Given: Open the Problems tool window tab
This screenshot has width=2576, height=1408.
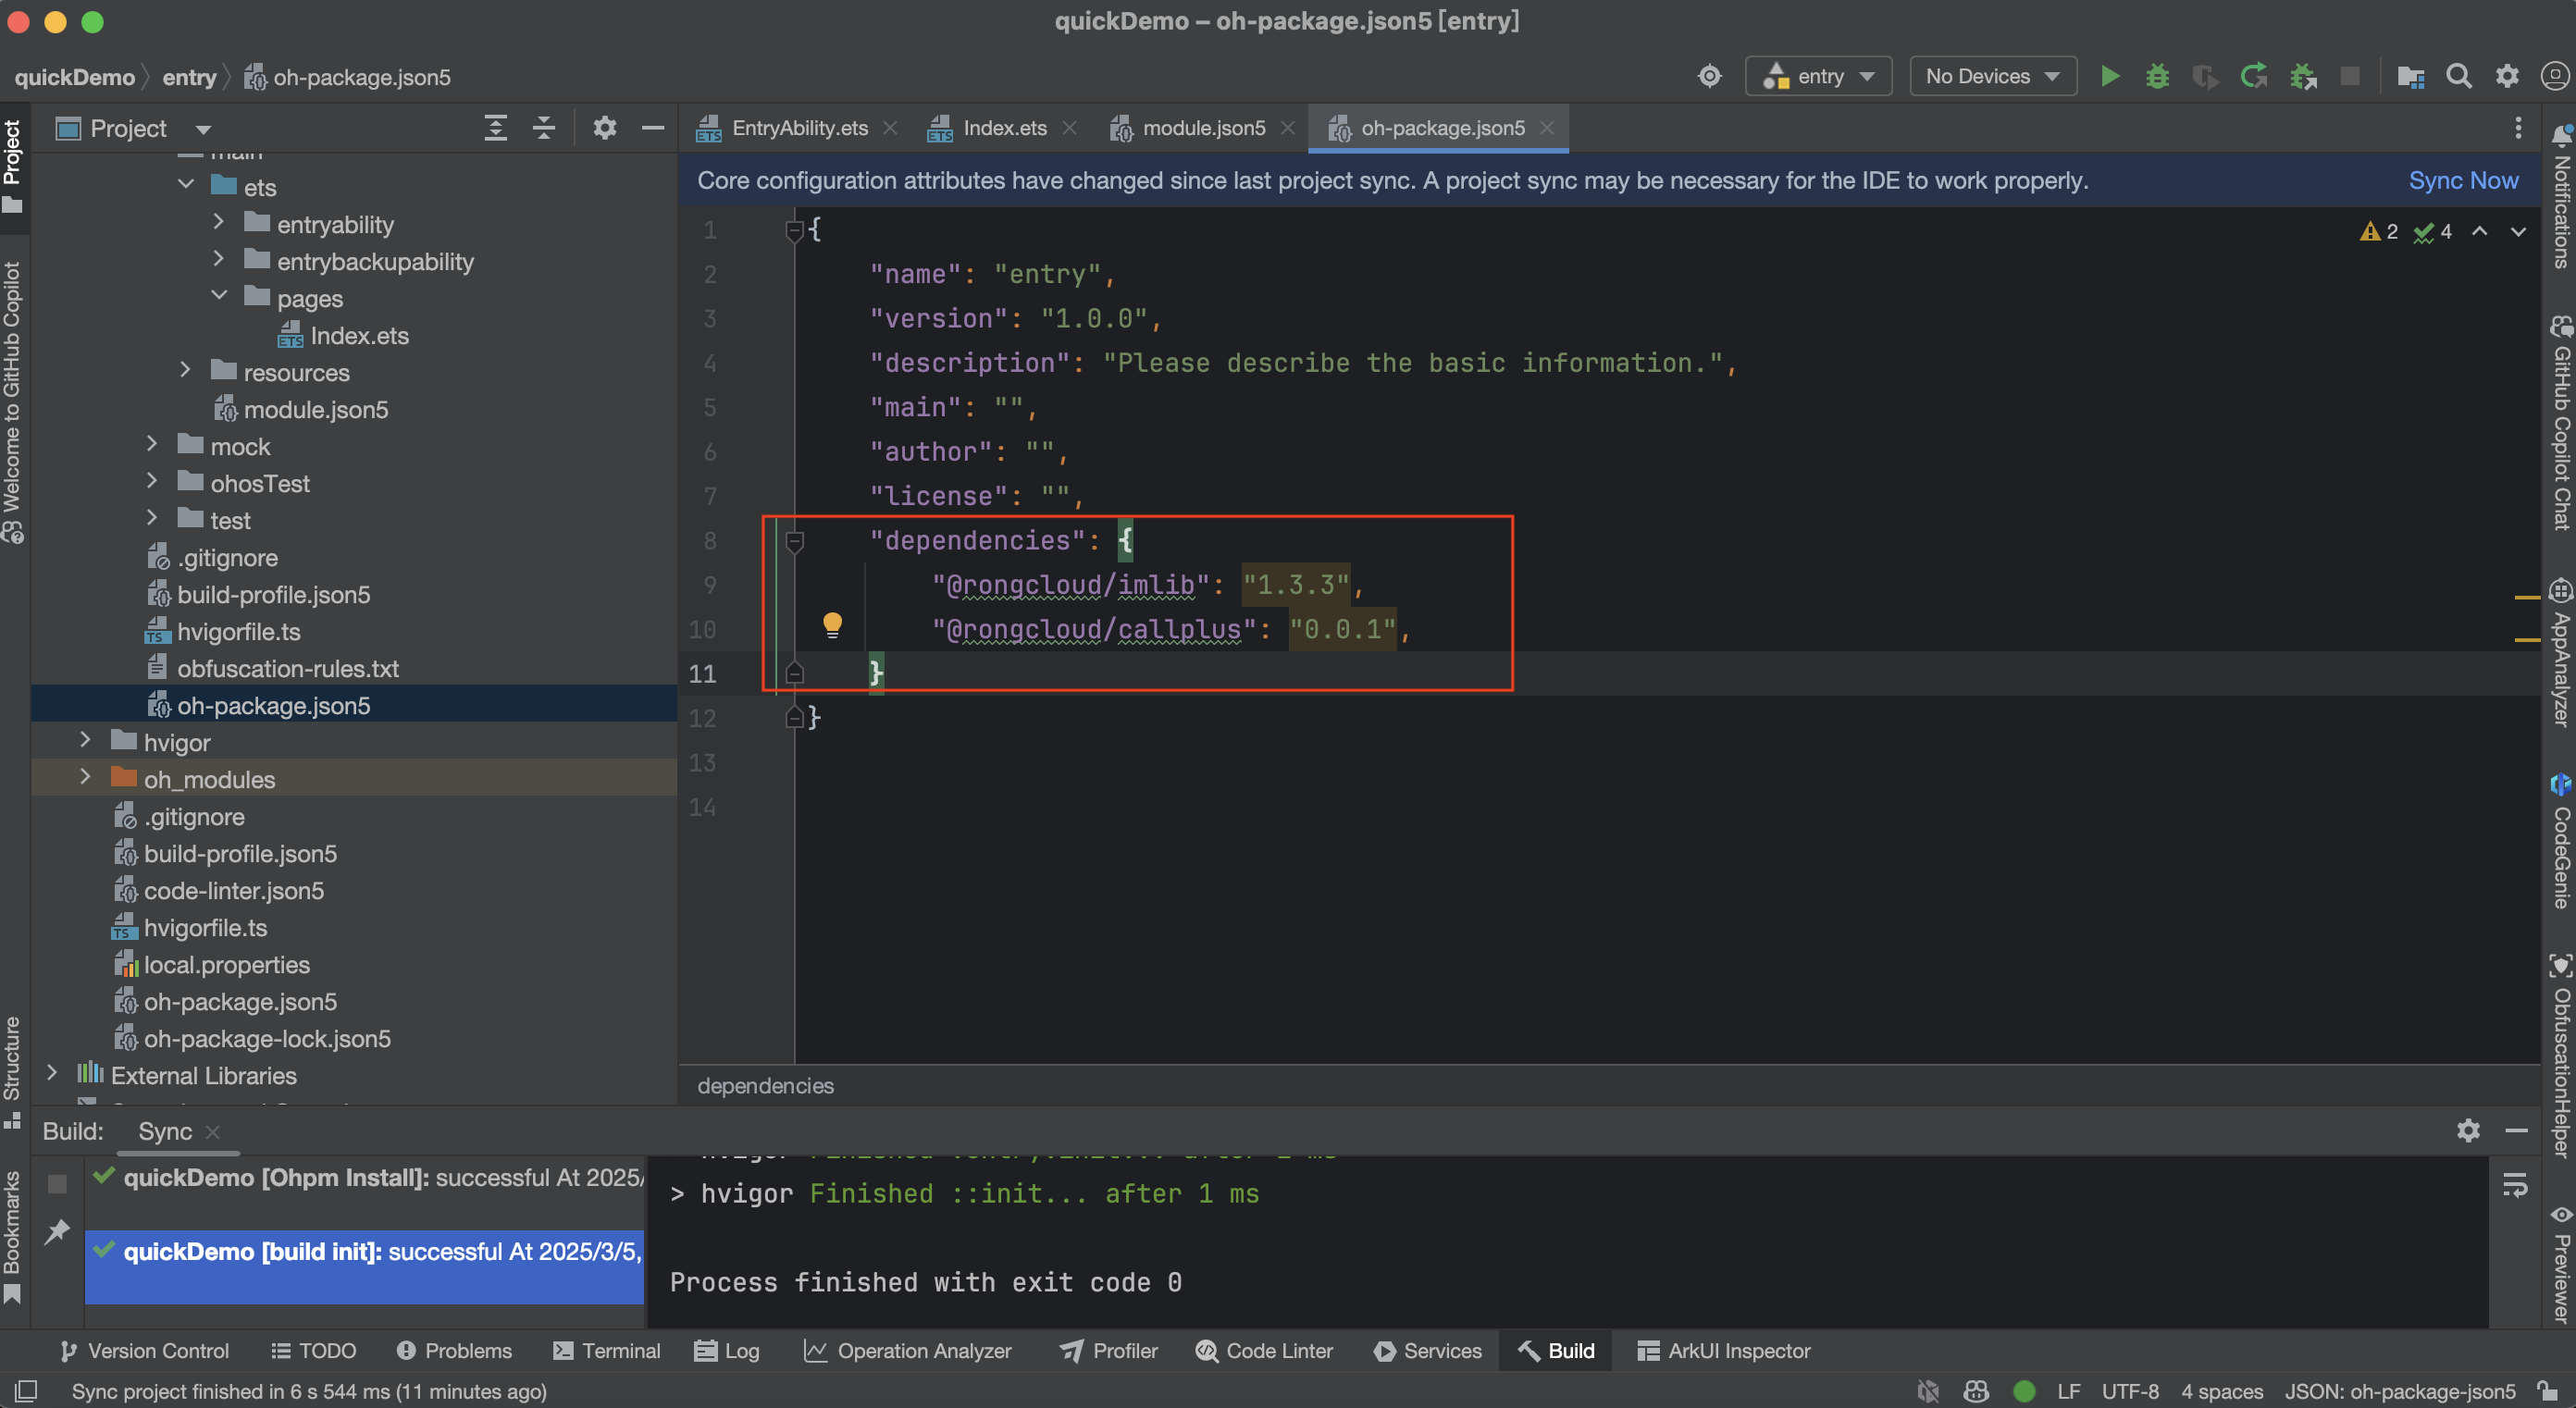Looking at the screenshot, I should tap(454, 1350).
